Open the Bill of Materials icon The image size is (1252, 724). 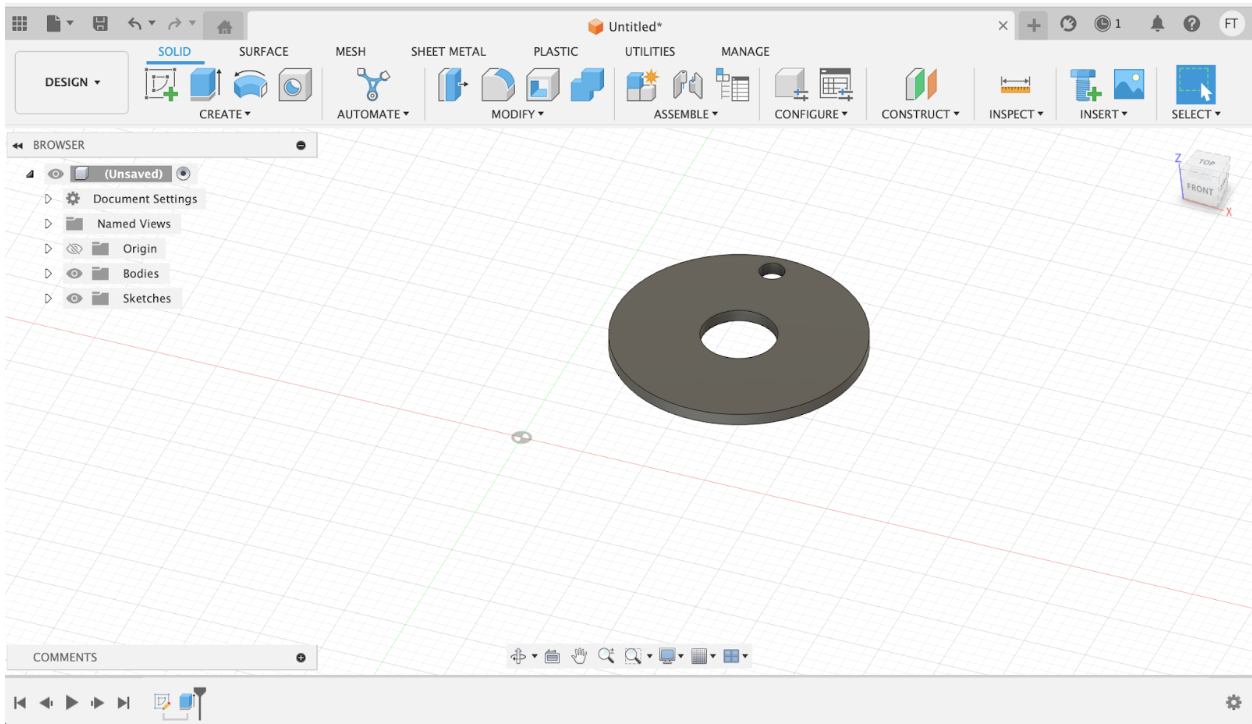tap(733, 85)
